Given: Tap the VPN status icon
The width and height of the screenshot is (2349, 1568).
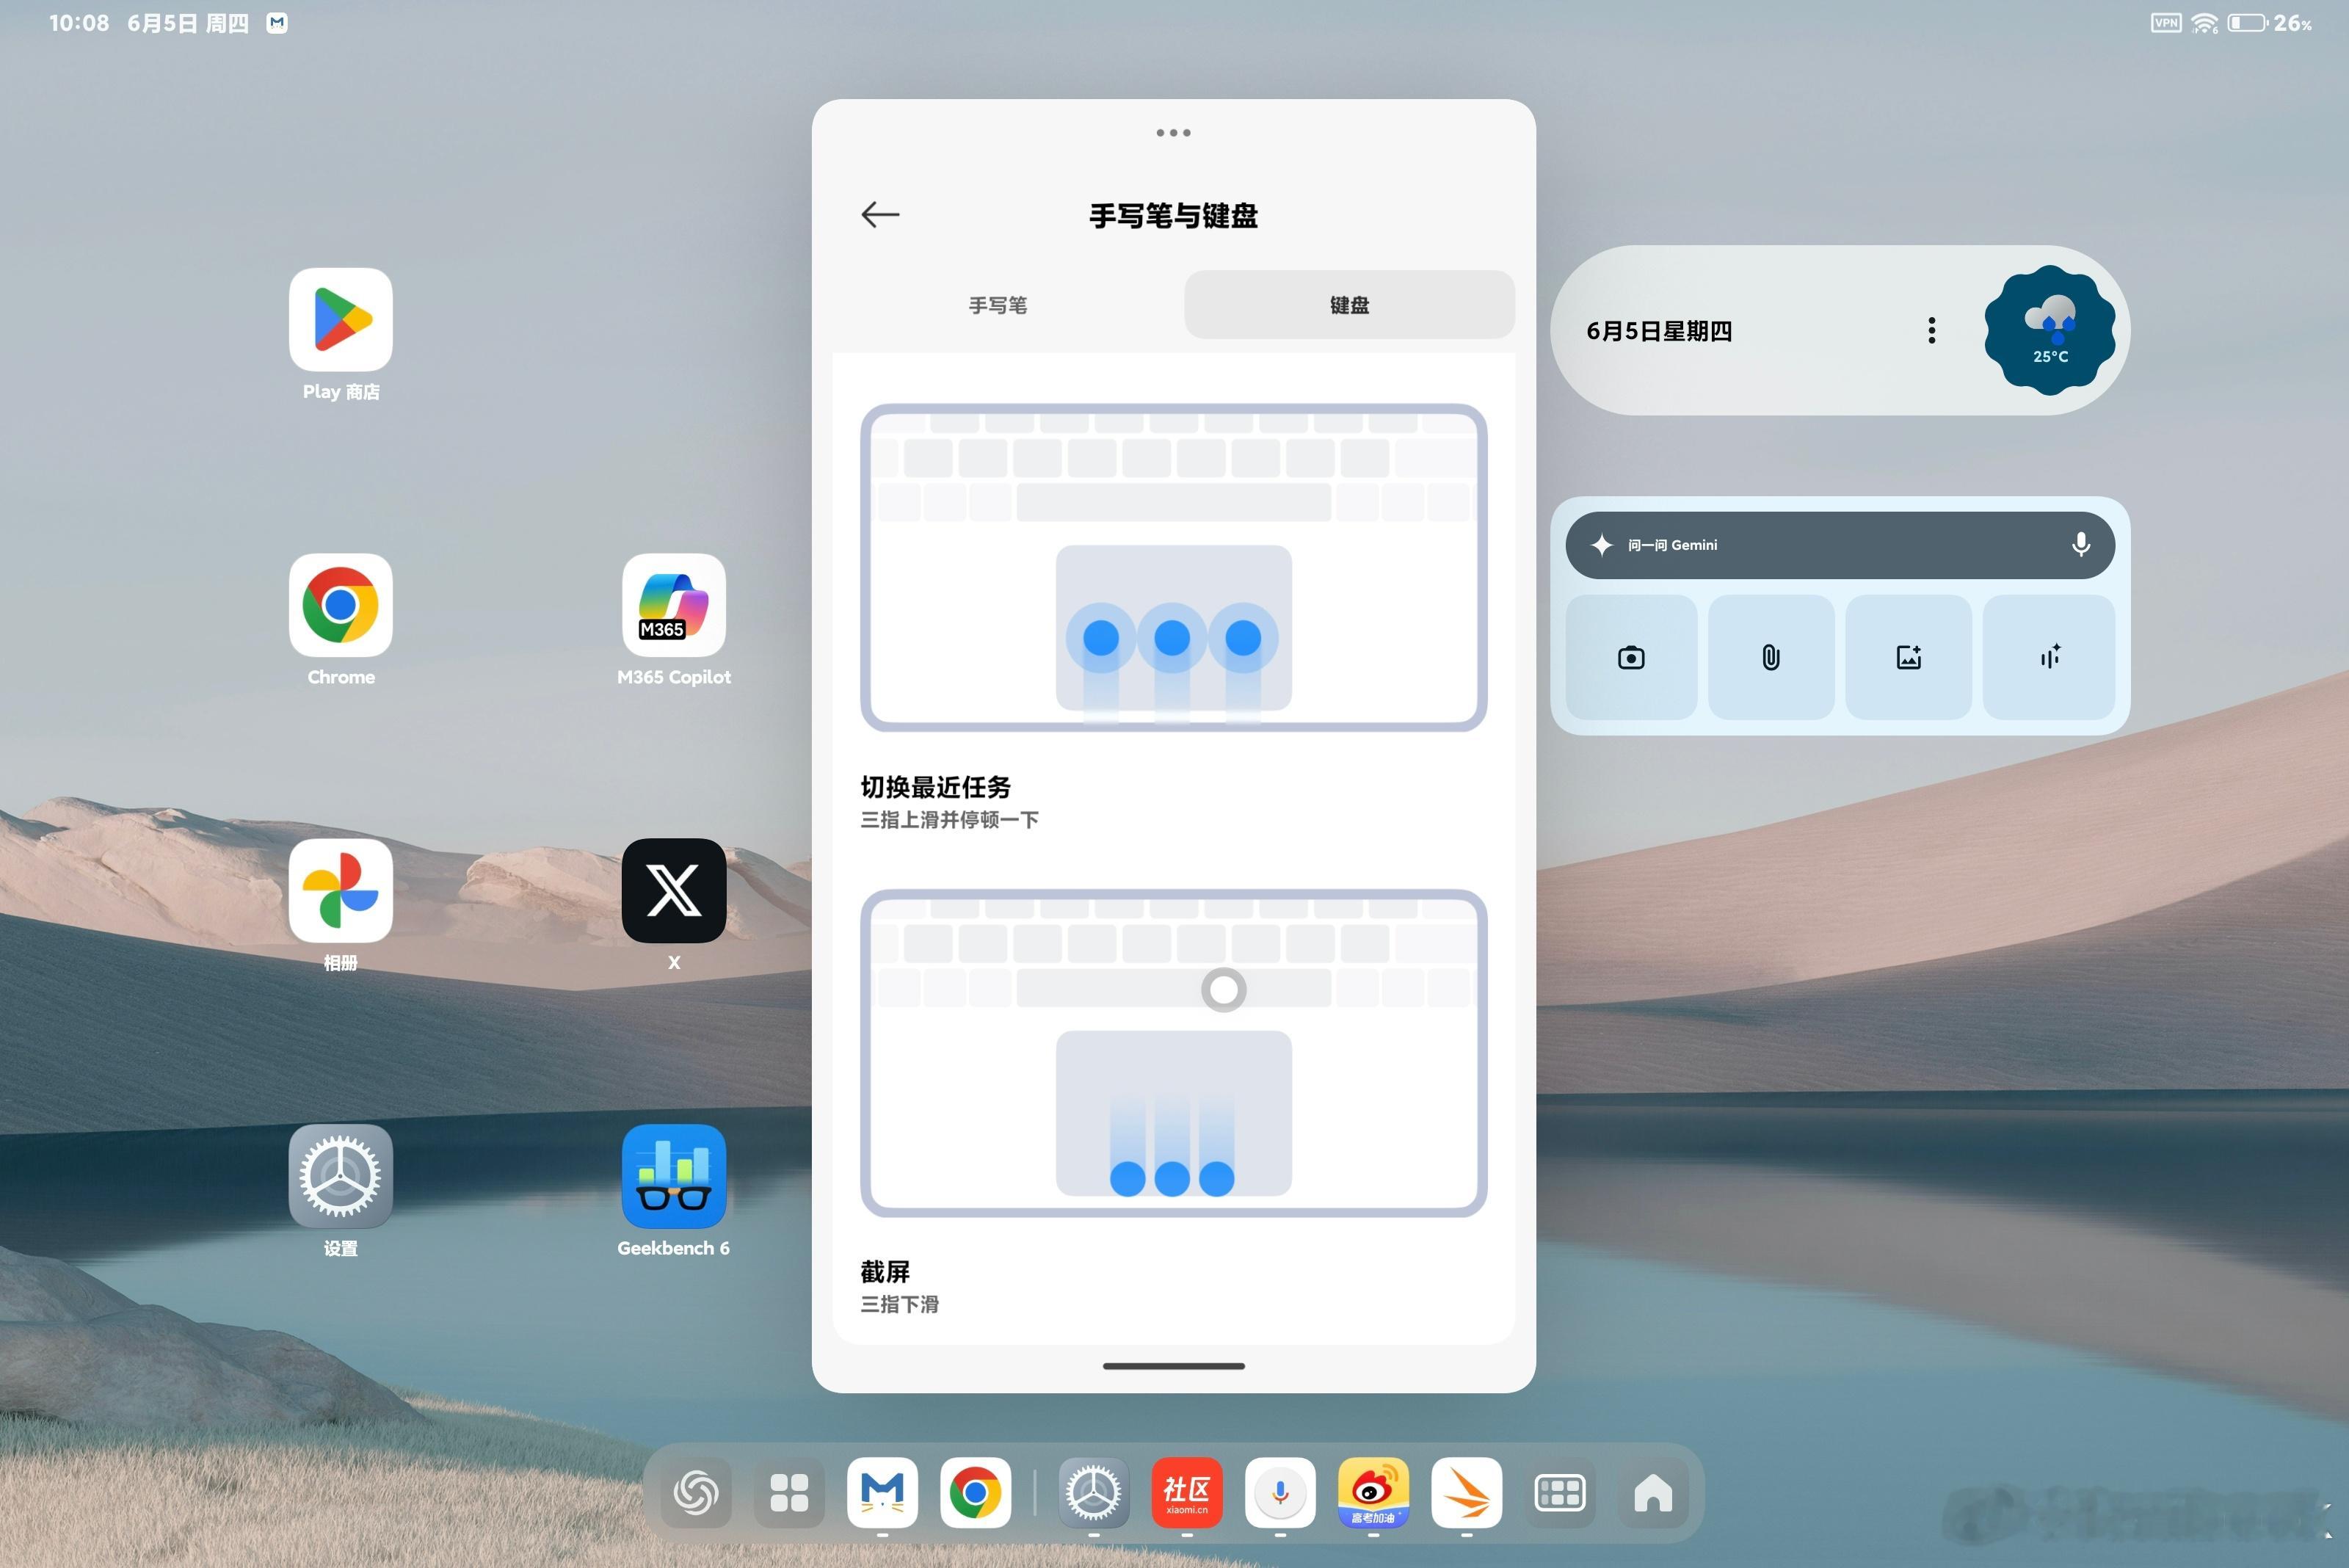Looking at the screenshot, I should pyautogui.click(x=2166, y=22).
